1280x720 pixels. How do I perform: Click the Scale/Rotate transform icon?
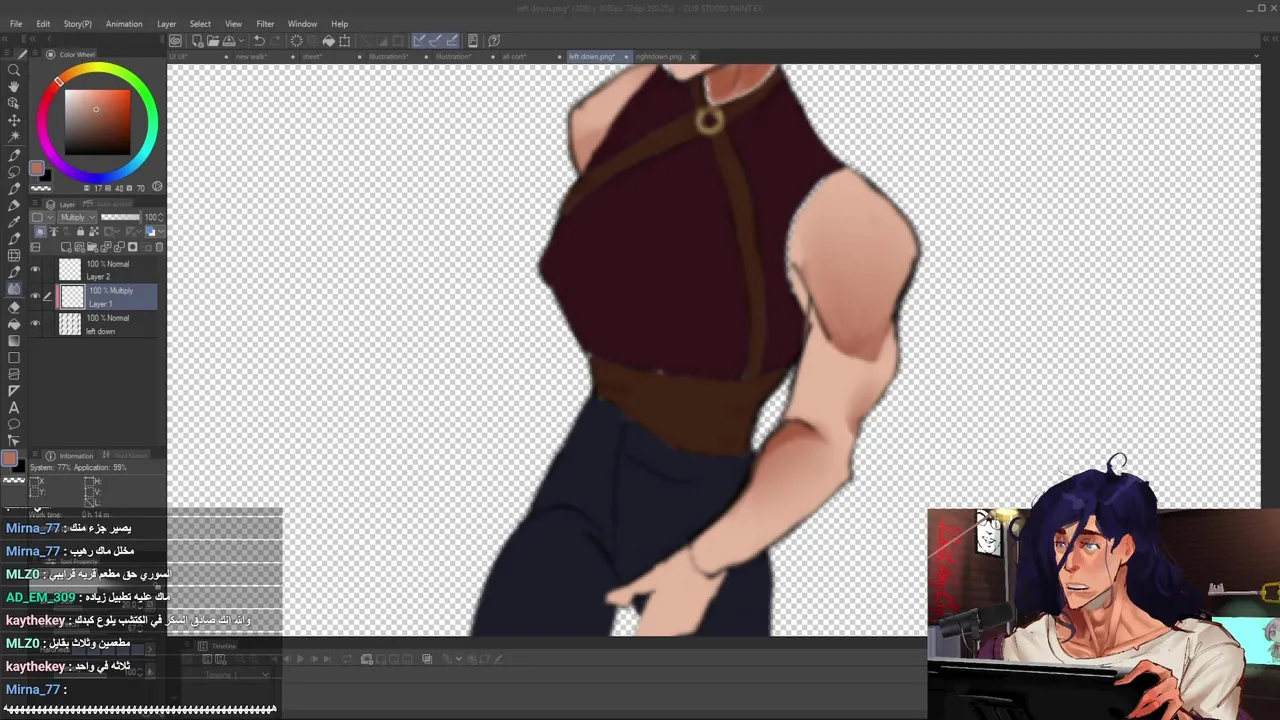pyautogui.click(x=345, y=41)
